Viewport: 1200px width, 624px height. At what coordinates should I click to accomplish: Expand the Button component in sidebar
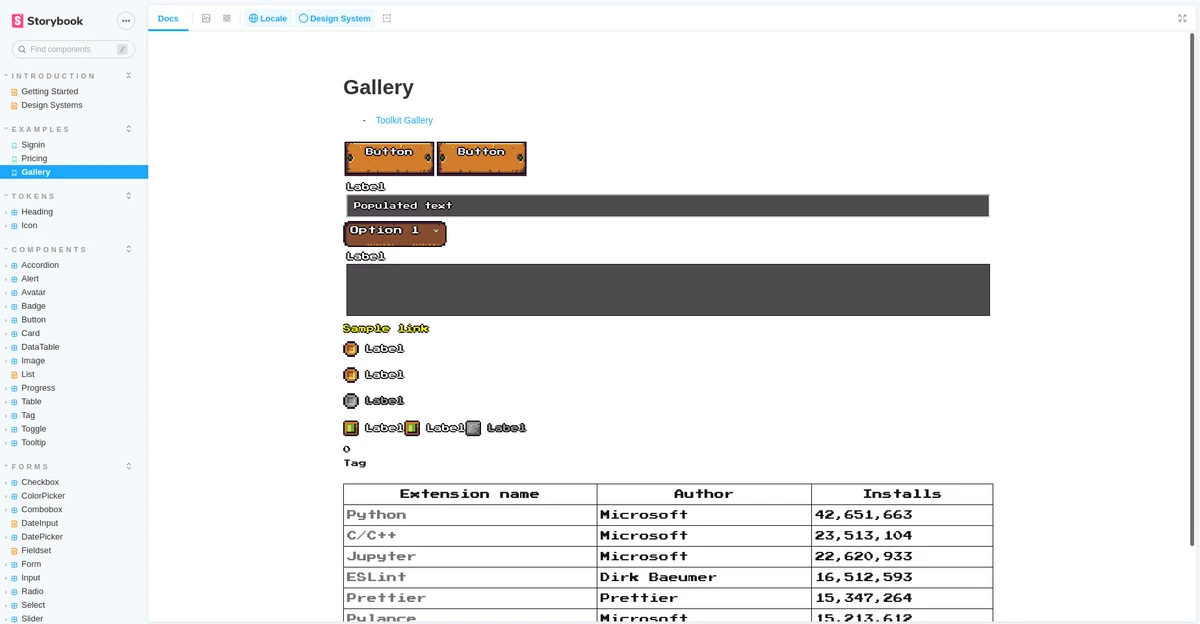(x=33, y=320)
